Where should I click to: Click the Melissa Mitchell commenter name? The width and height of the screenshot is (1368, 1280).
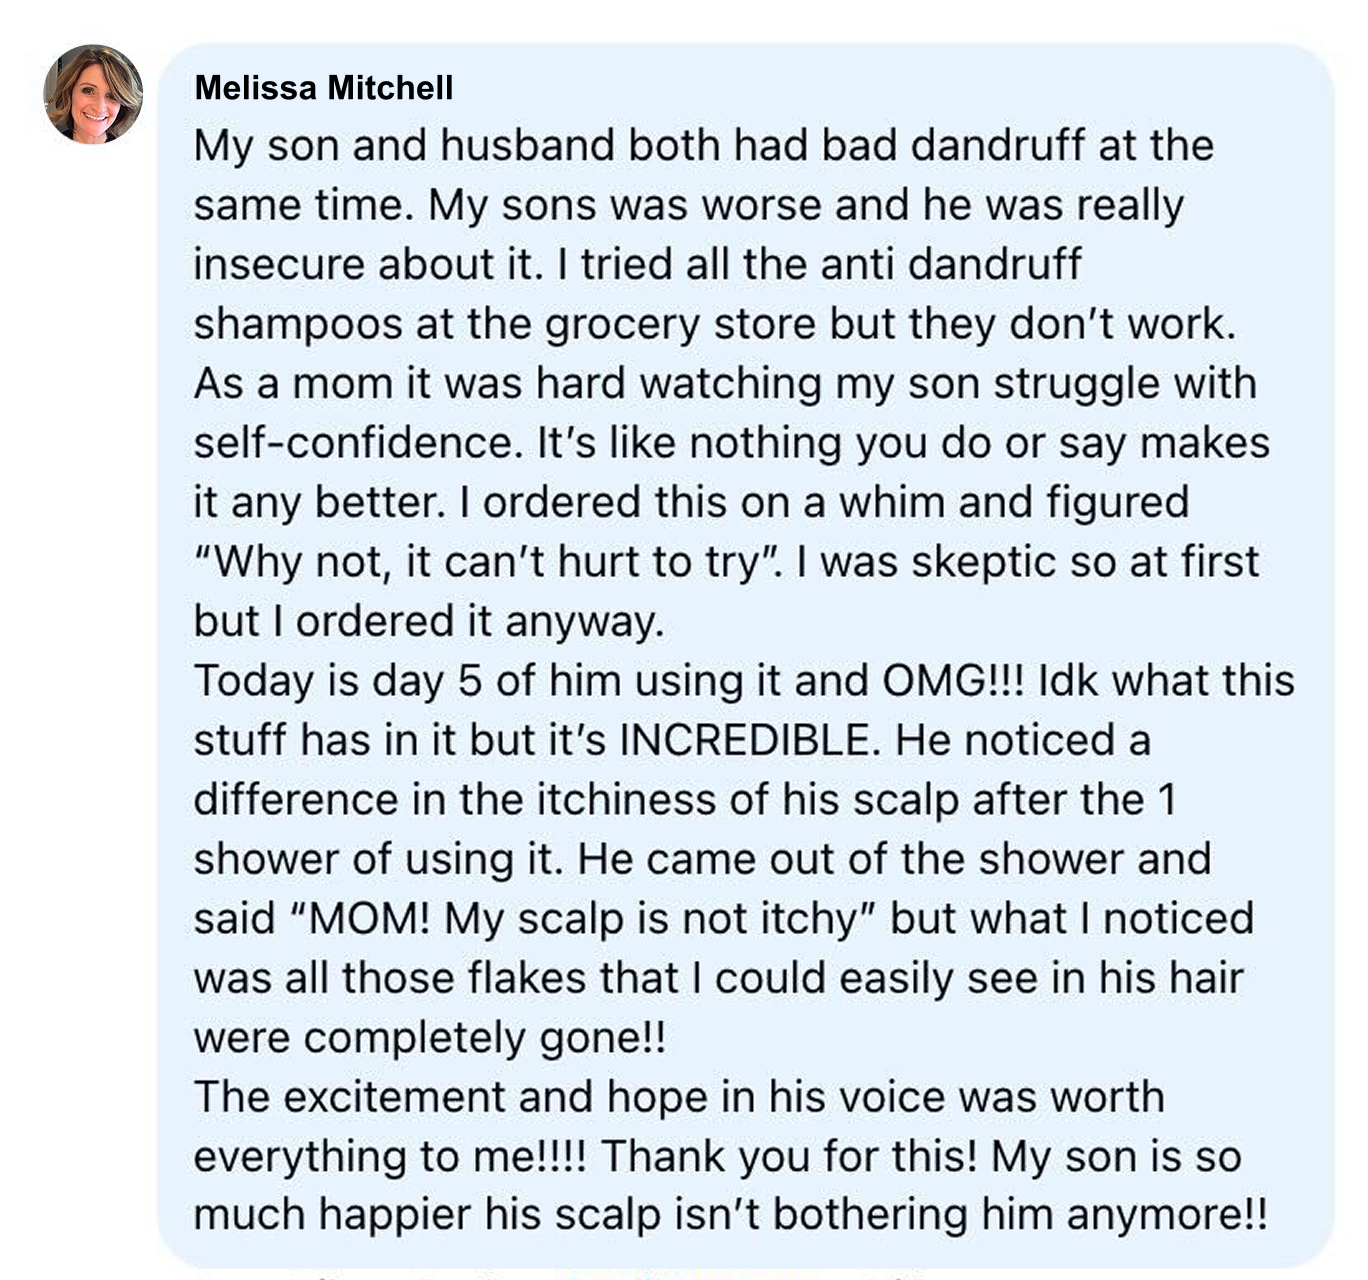click(324, 88)
